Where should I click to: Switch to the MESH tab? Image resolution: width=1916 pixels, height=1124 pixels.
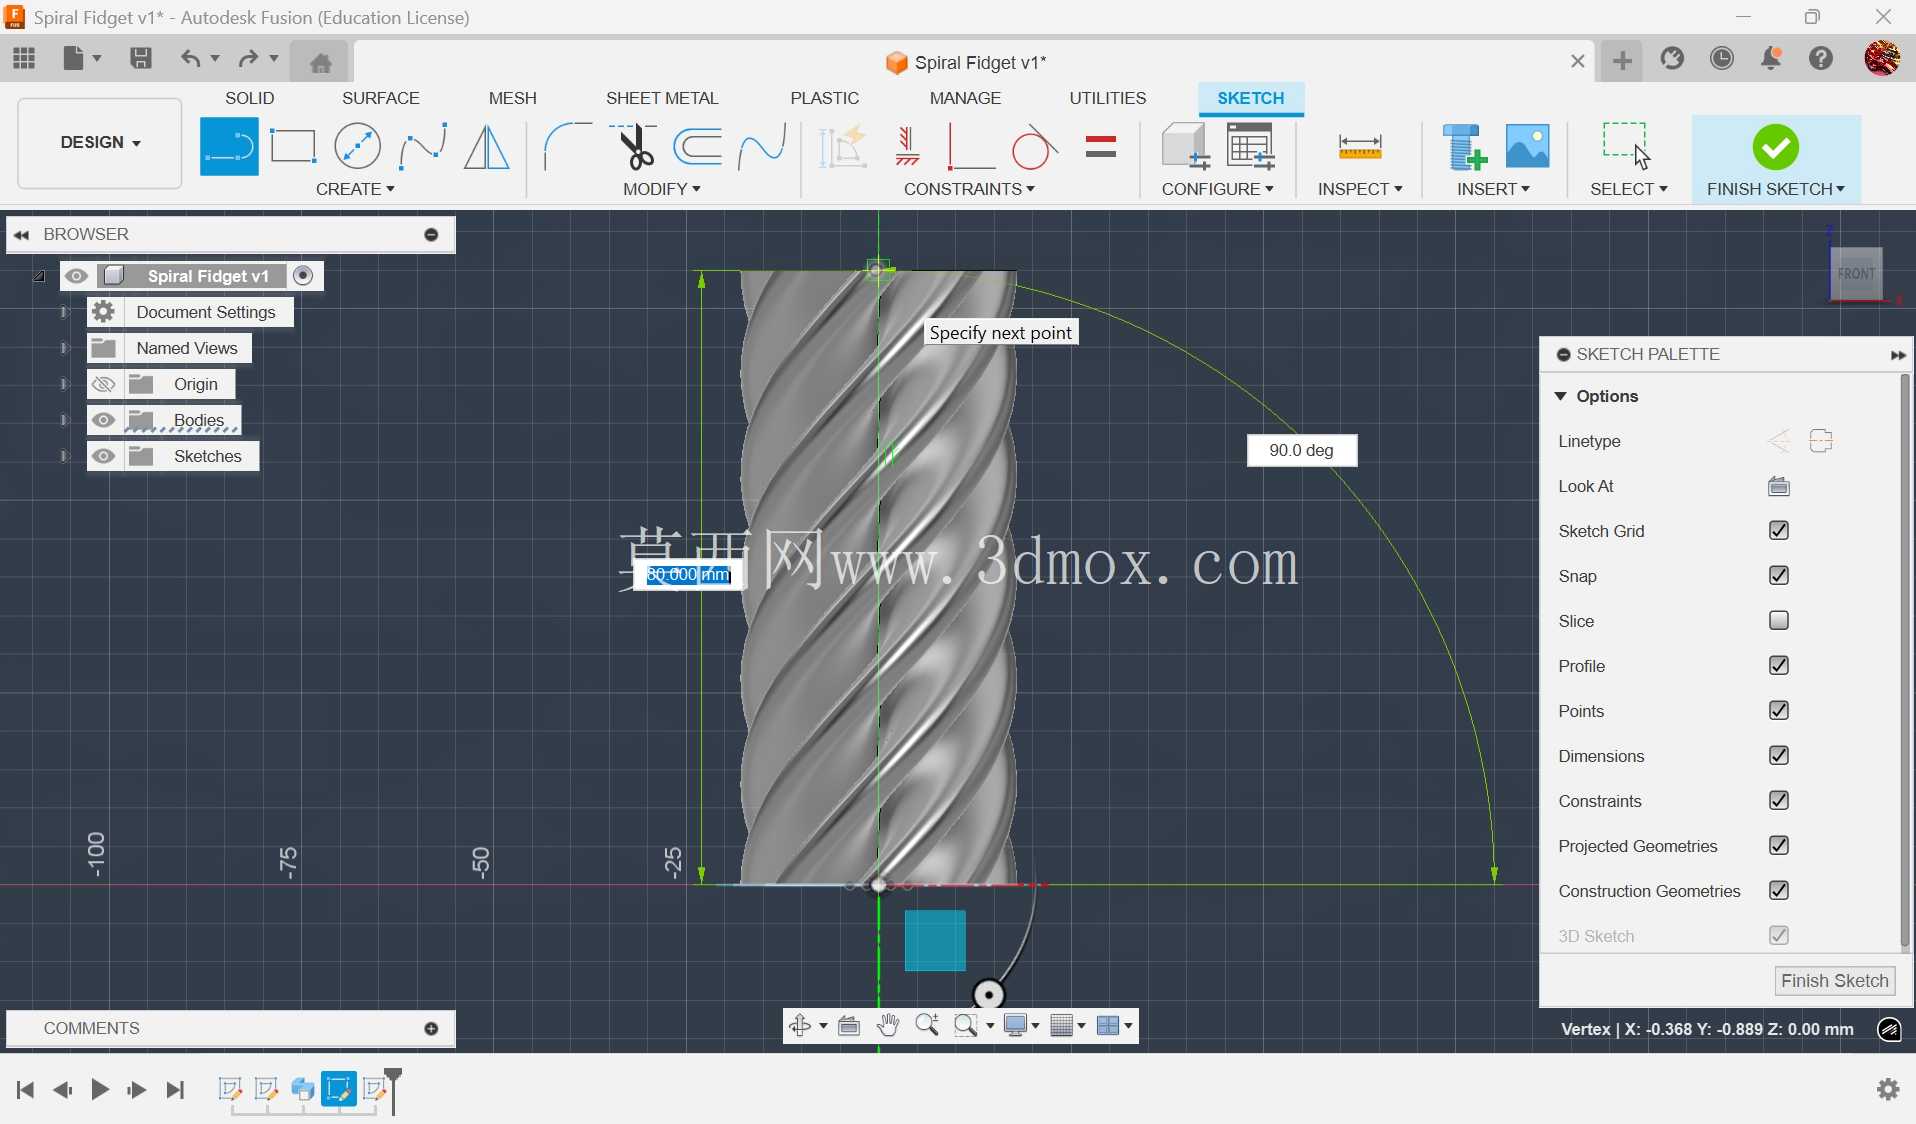[512, 98]
